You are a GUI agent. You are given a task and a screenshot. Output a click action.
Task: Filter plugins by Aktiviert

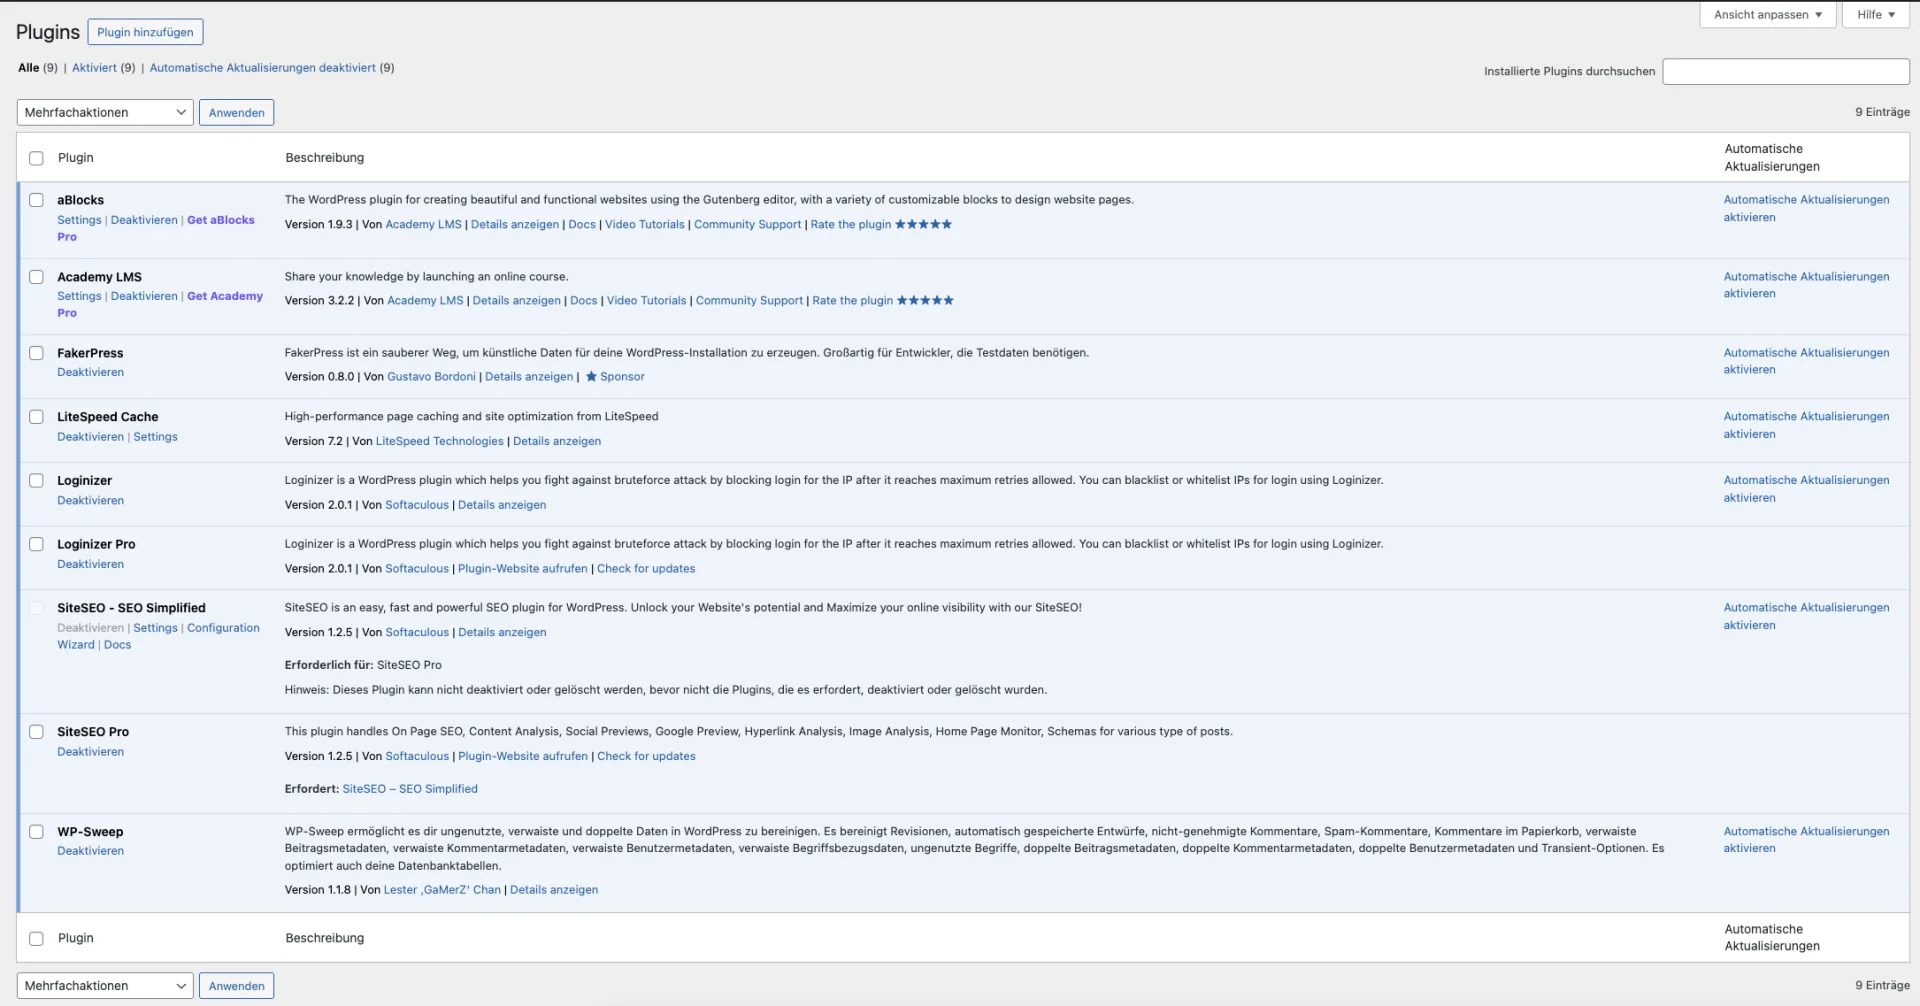point(94,68)
